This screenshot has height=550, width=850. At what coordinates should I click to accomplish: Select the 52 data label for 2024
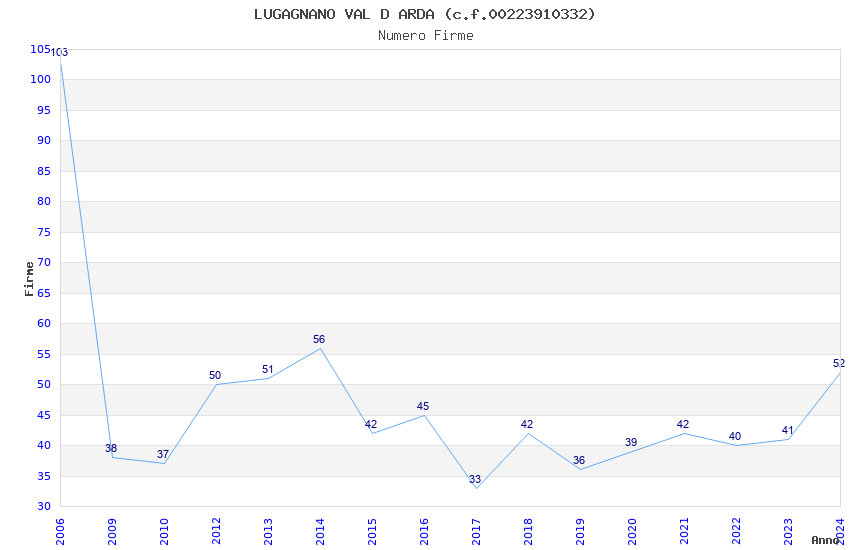pos(839,363)
